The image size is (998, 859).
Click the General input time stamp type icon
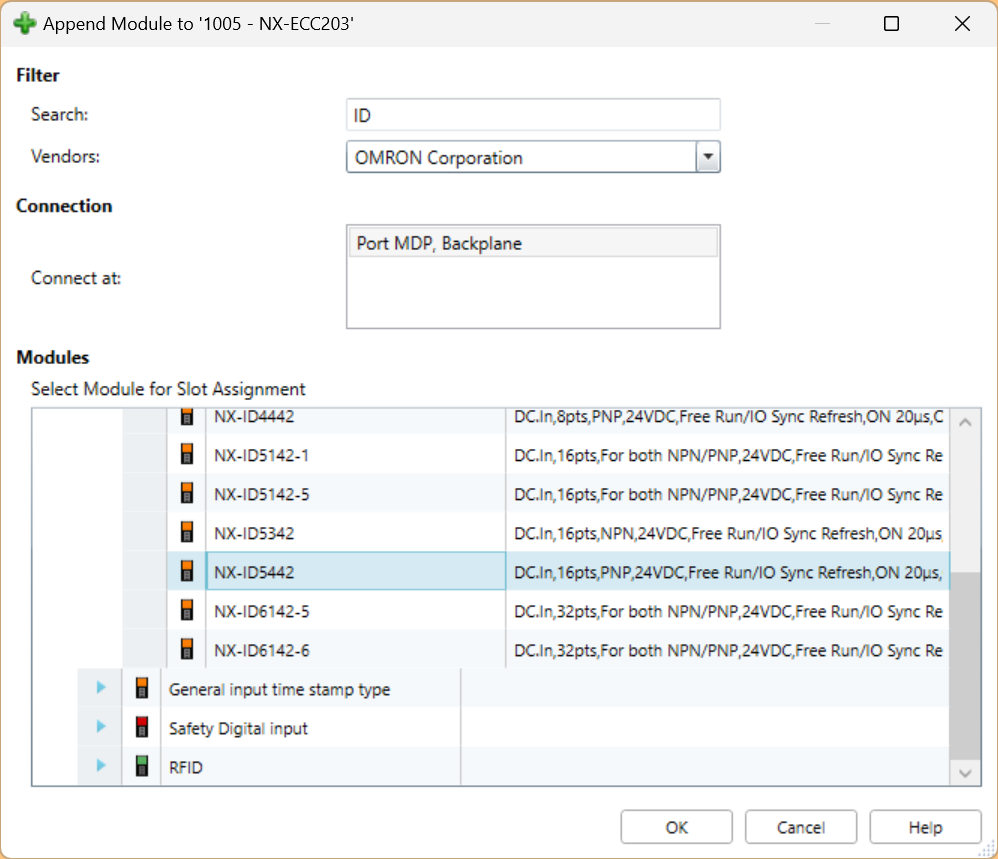click(142, 688)
